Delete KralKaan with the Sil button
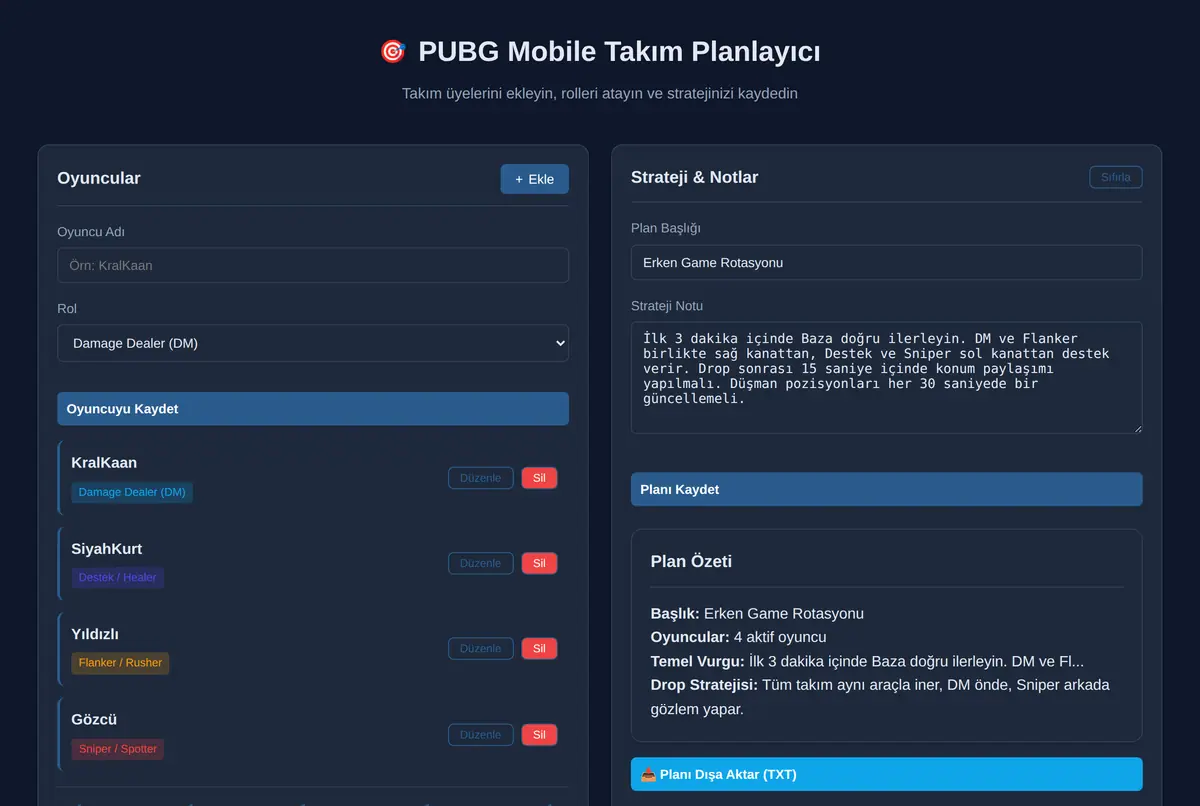 (x=539, y=478)
